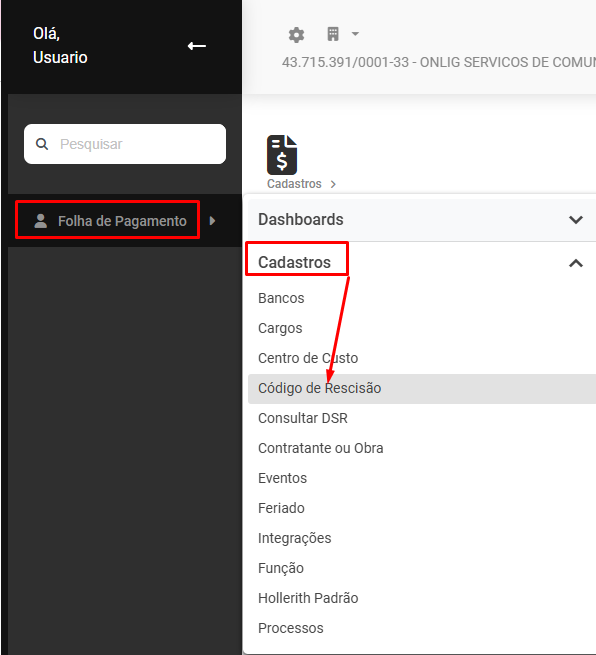
Task: Open the Cargos menu entry
Action: [x=280, y=328]
